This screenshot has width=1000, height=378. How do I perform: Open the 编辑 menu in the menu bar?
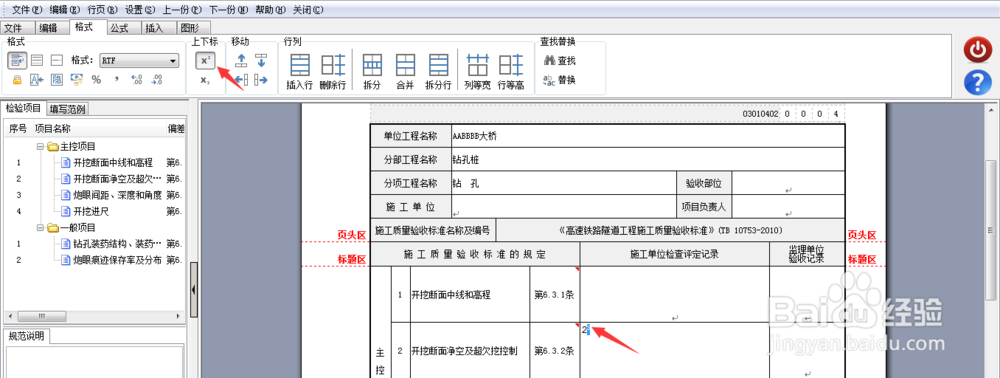[65, 10]
